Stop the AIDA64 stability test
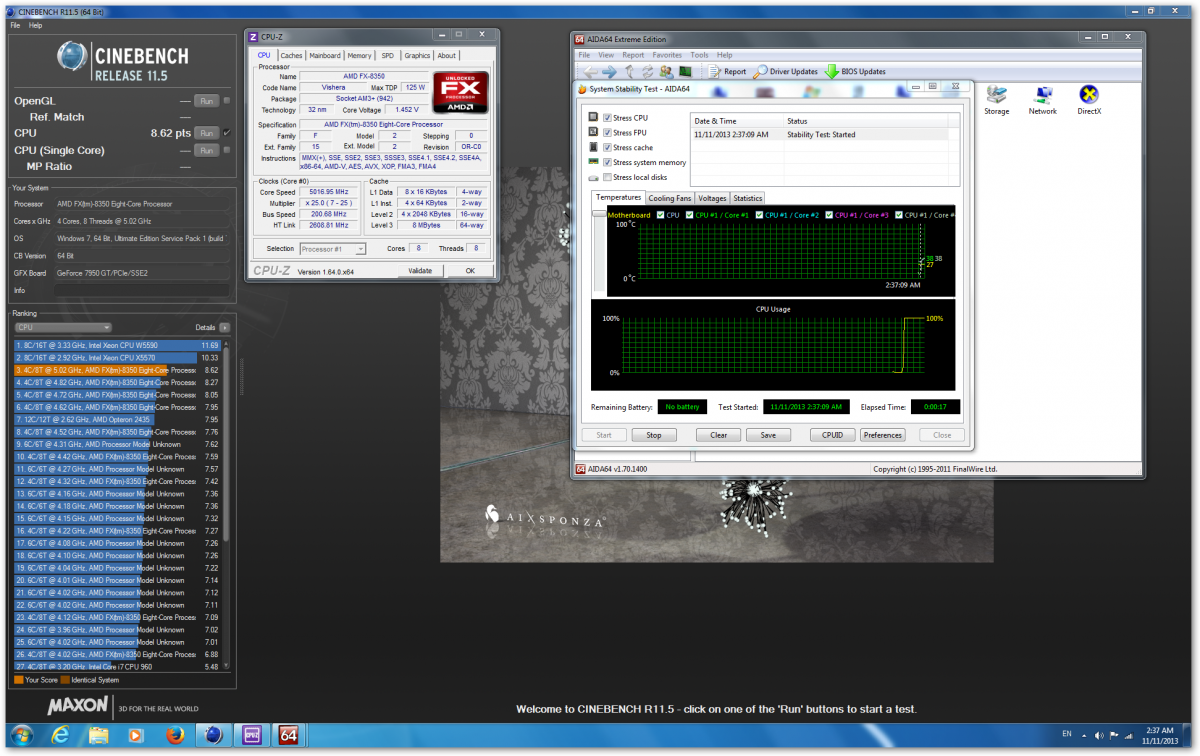The image size is (1200, 756). (x=654, y=435)
